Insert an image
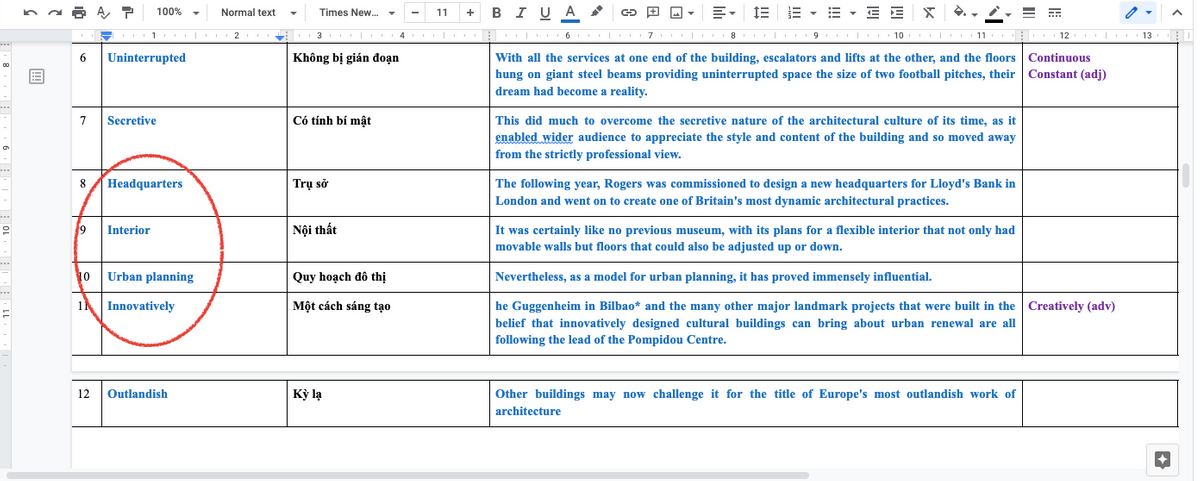 click(x=677, y=13)
